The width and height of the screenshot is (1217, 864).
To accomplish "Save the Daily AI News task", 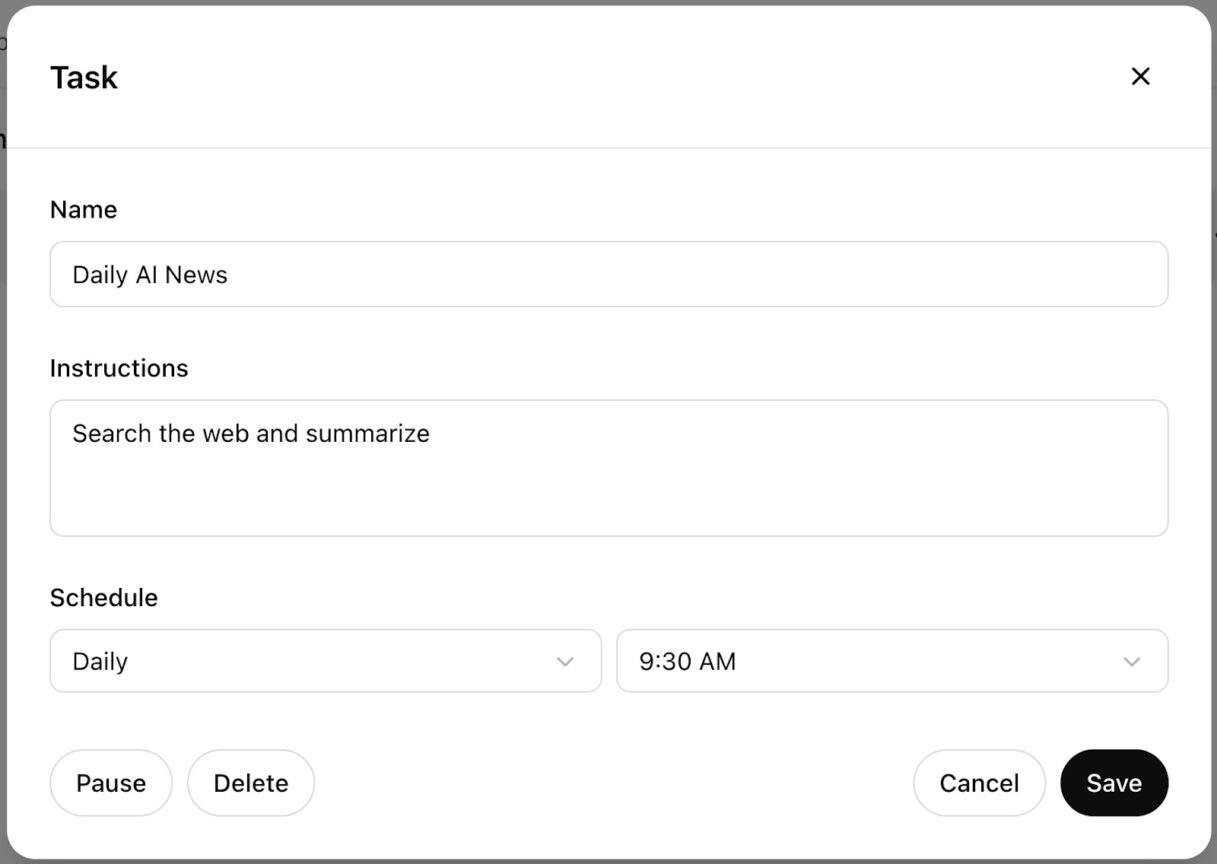I will [x=1114, y=783].
